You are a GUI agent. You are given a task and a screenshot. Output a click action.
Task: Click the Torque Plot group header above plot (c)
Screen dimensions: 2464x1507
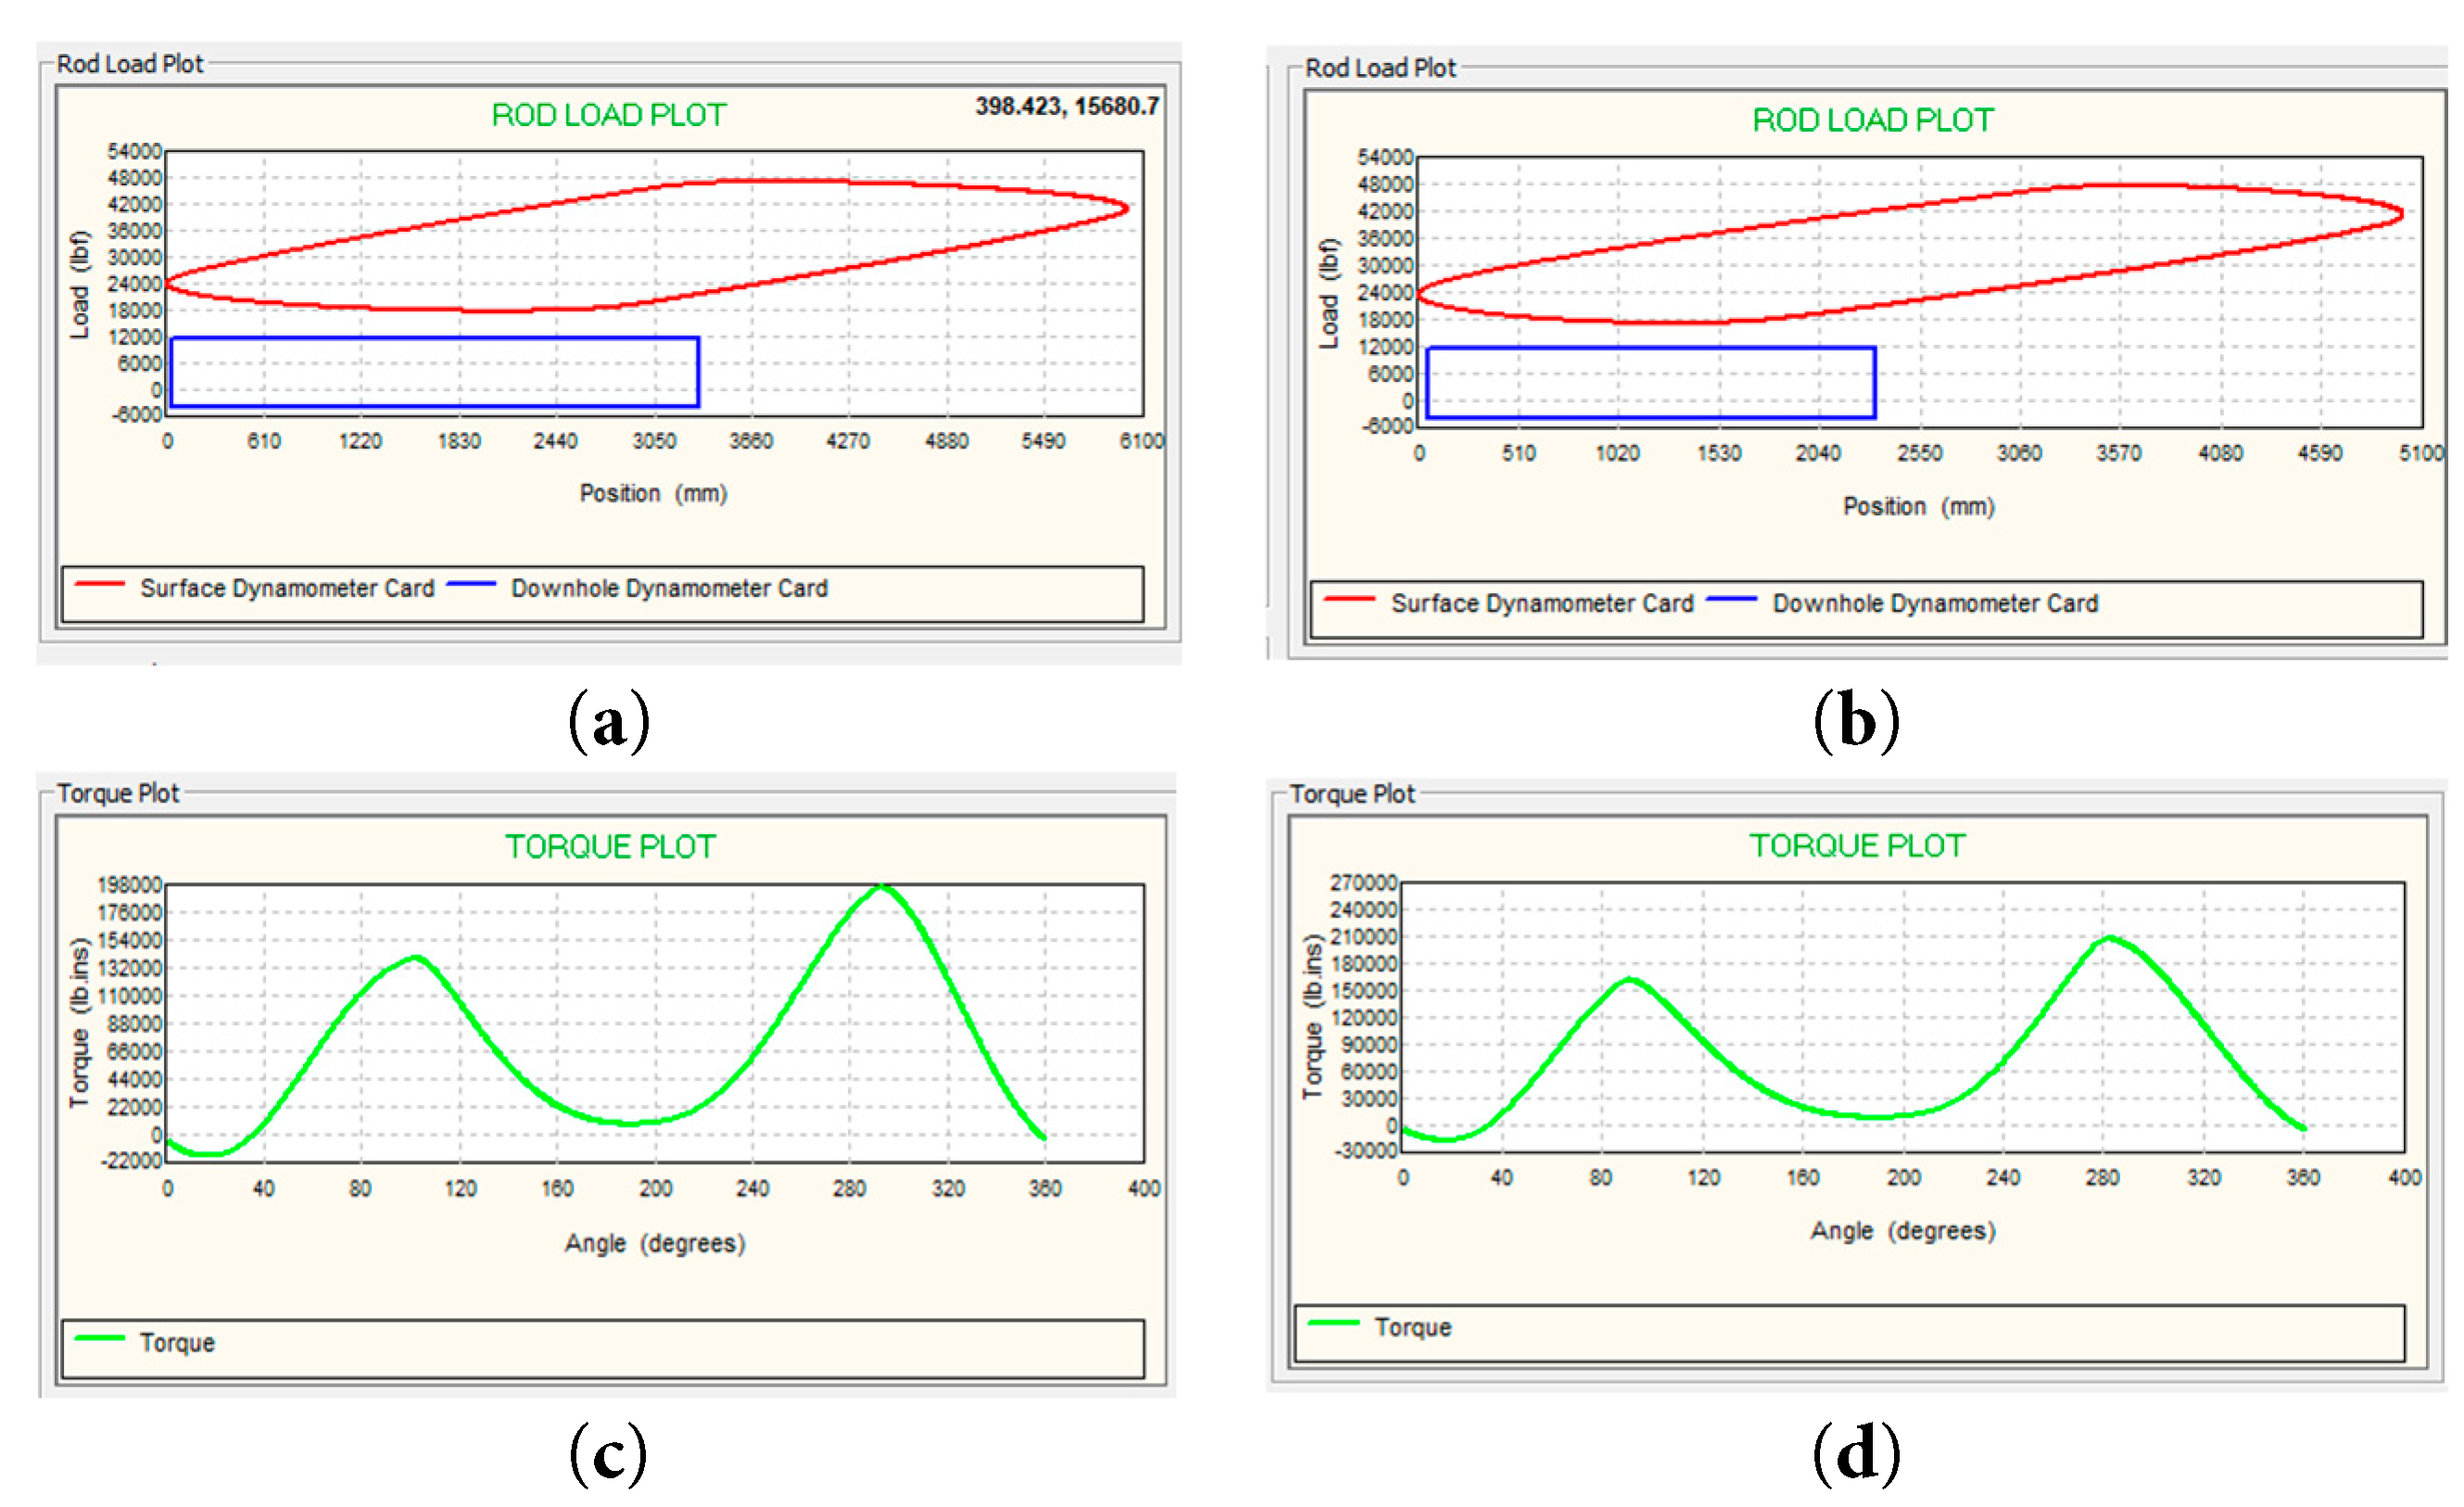tap(118, 793)
